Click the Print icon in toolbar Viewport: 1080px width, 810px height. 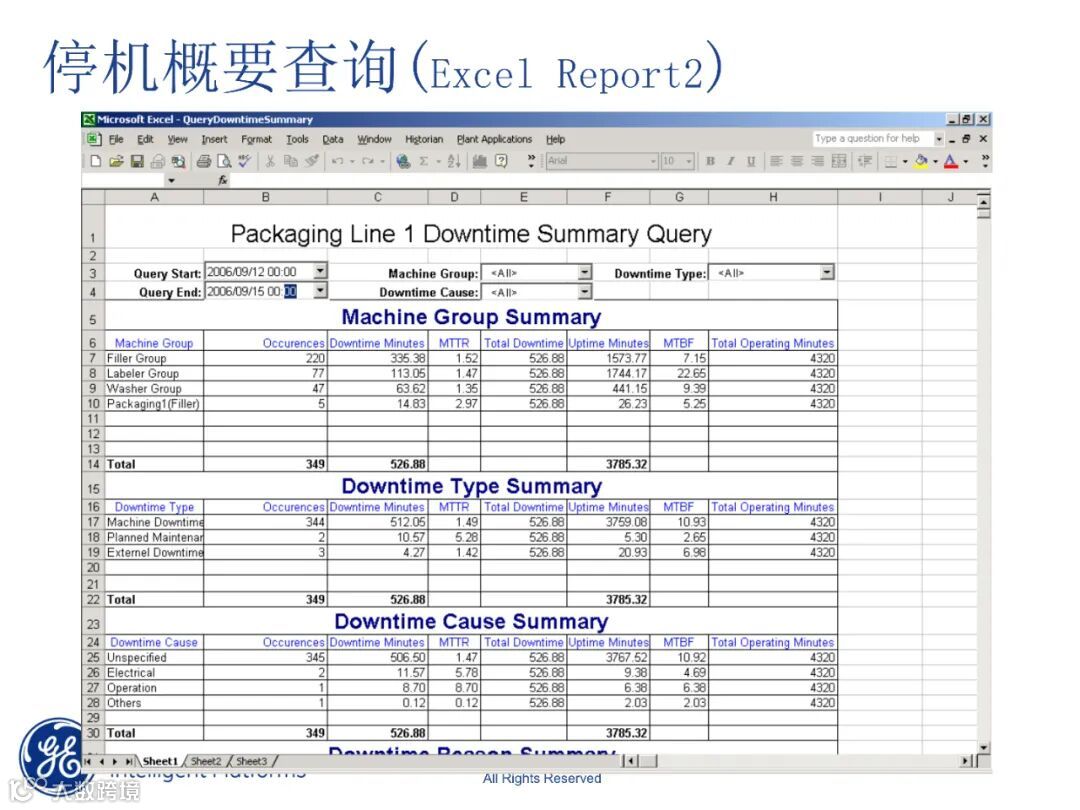tap(203, 161)
